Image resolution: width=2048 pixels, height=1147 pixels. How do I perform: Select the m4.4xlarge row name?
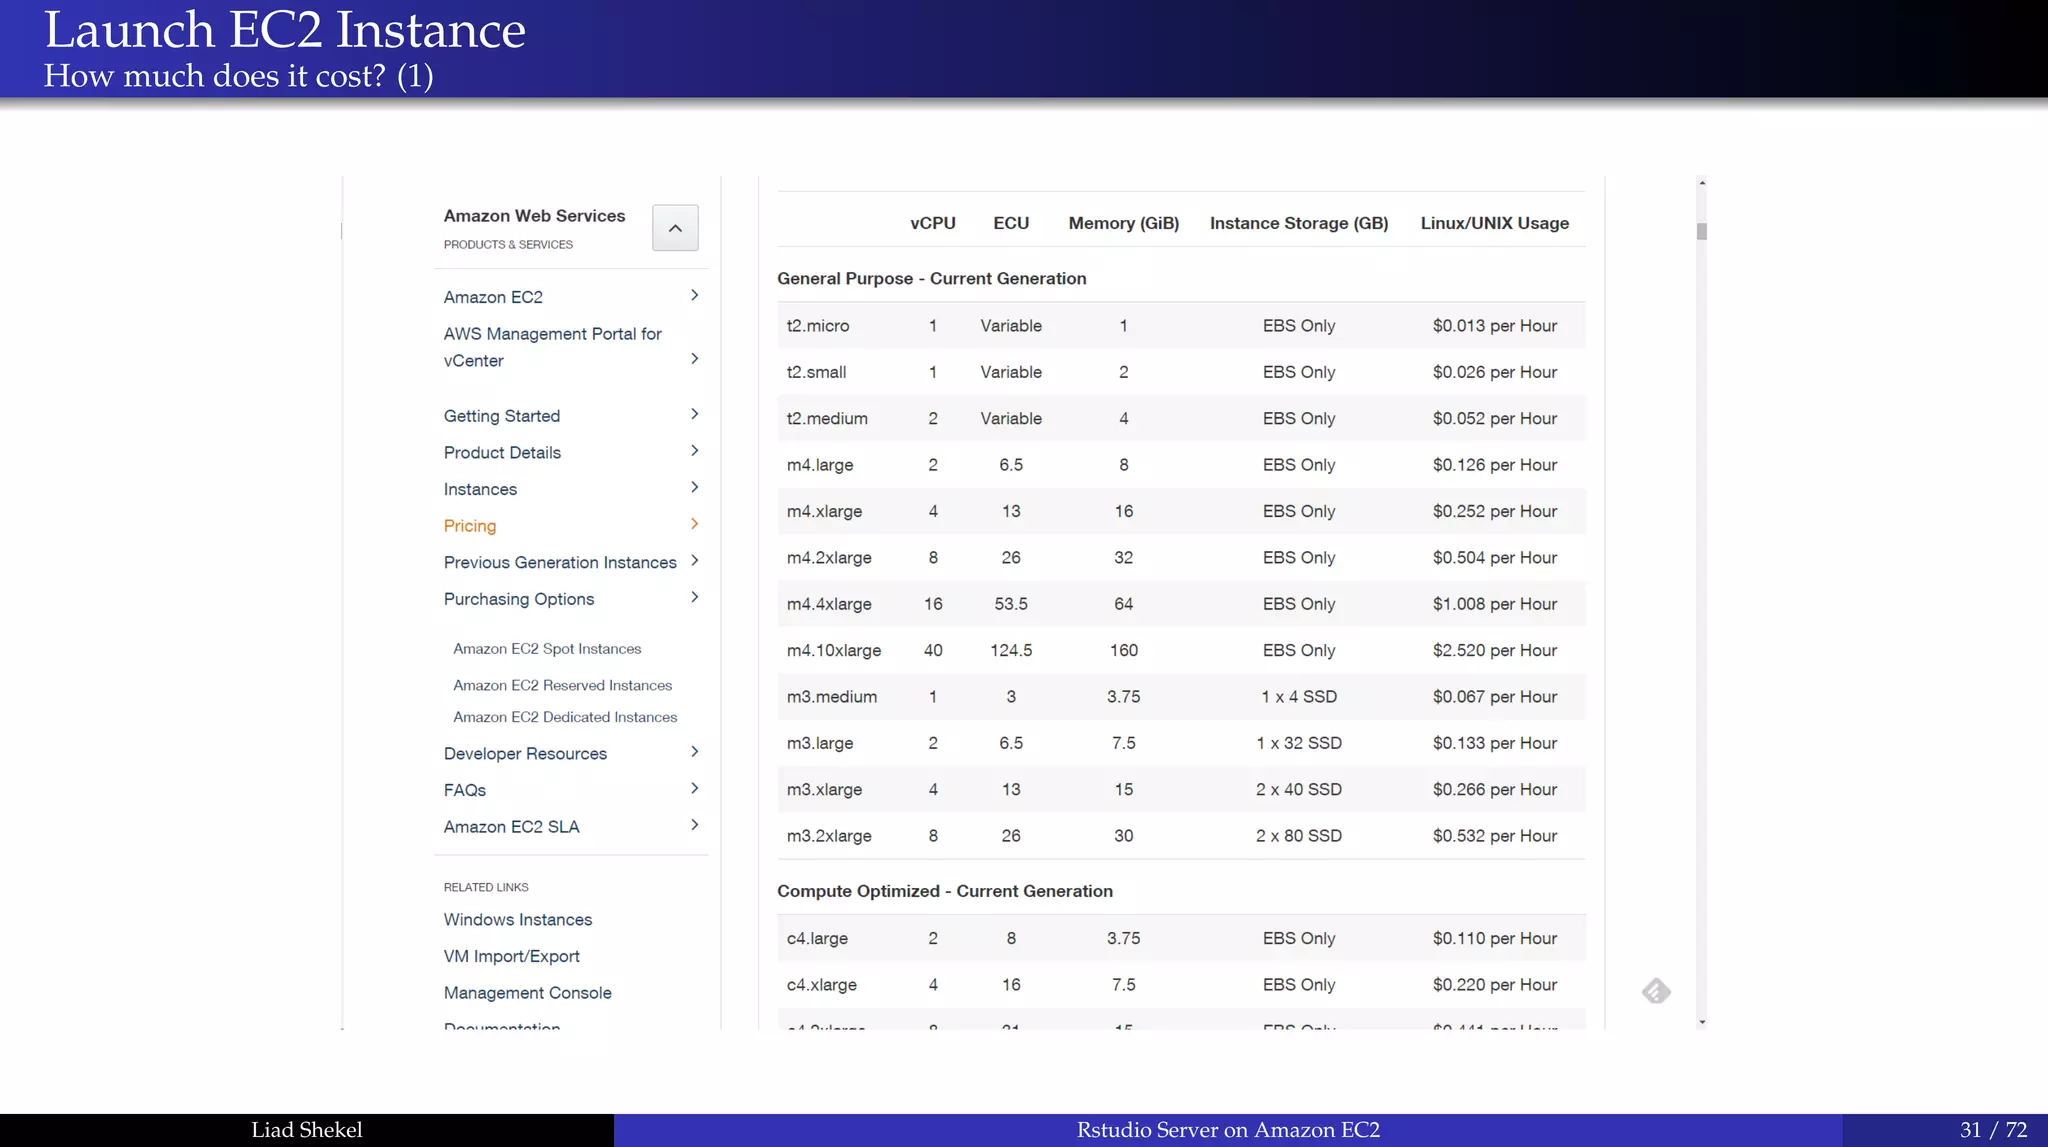click(x=829, y=604)
